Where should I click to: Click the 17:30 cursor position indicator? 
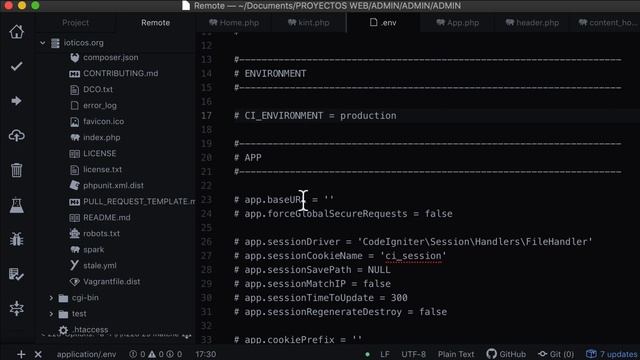click(x=206, y=354)
